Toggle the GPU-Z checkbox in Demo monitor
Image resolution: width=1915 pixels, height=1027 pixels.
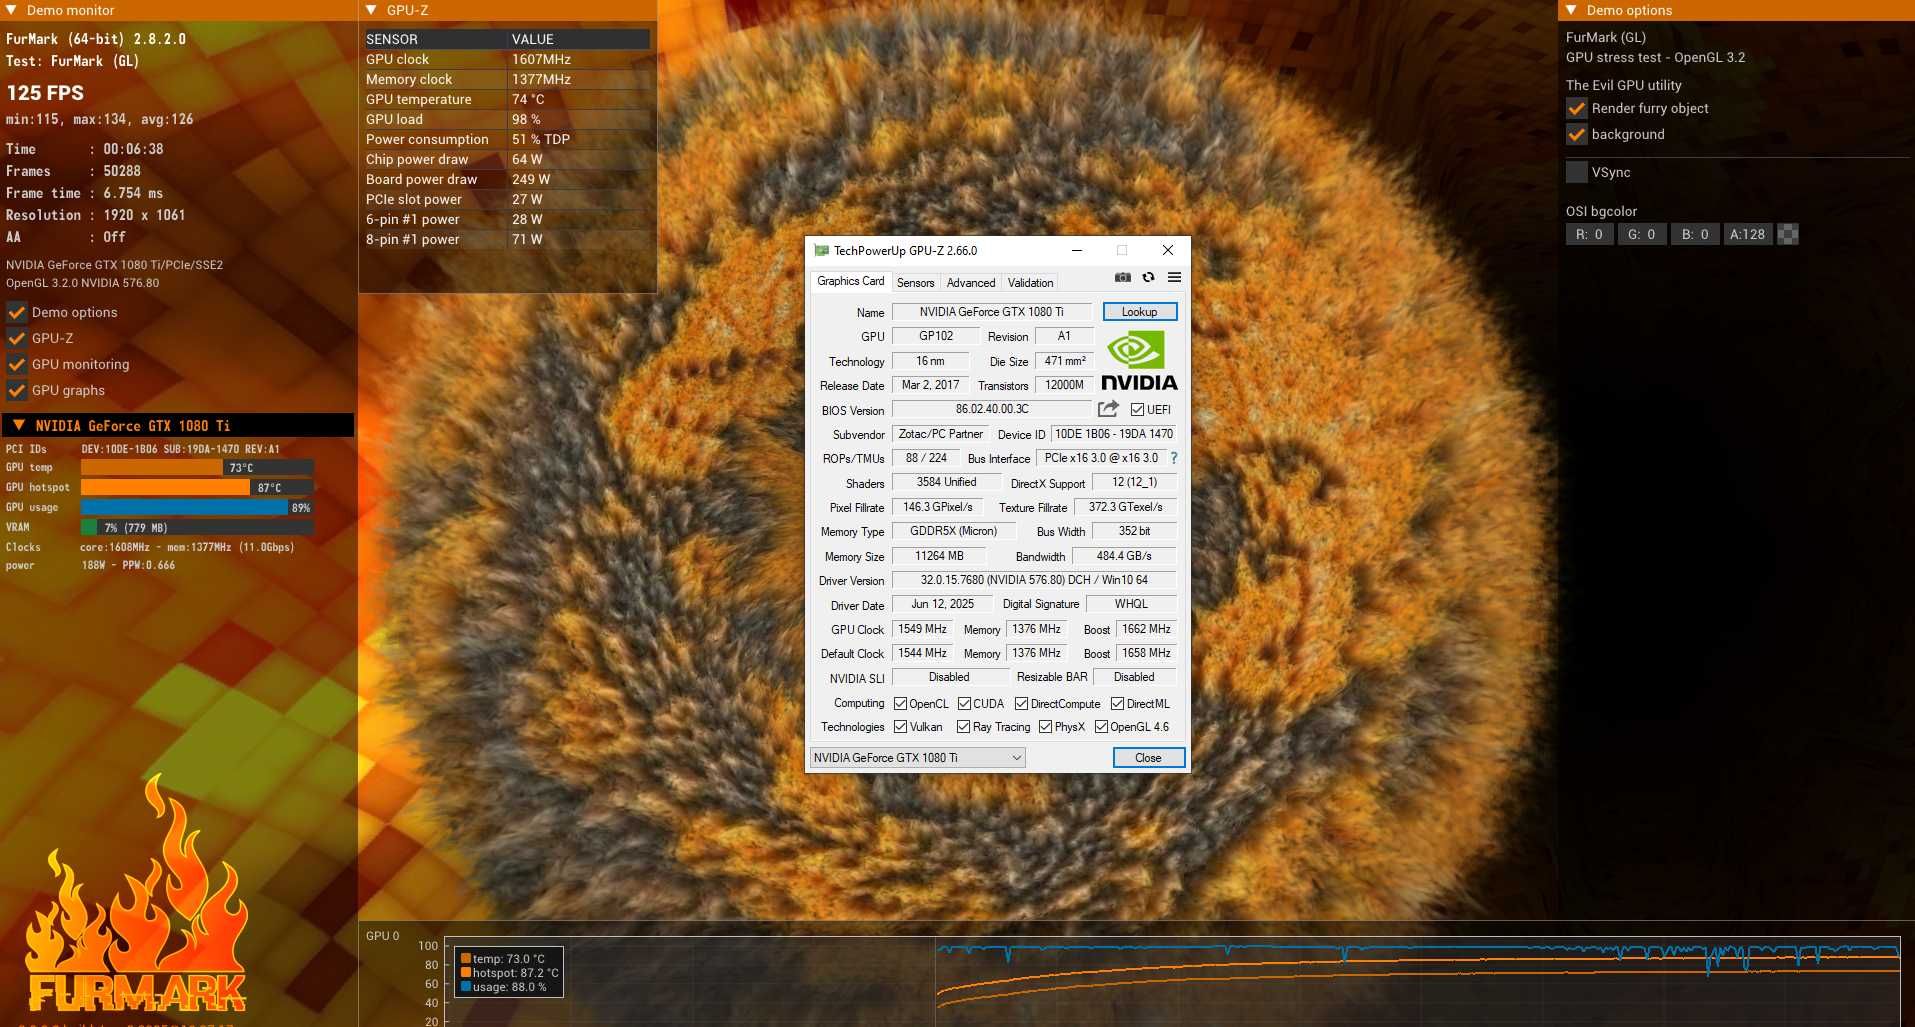[x=17, y=338]
